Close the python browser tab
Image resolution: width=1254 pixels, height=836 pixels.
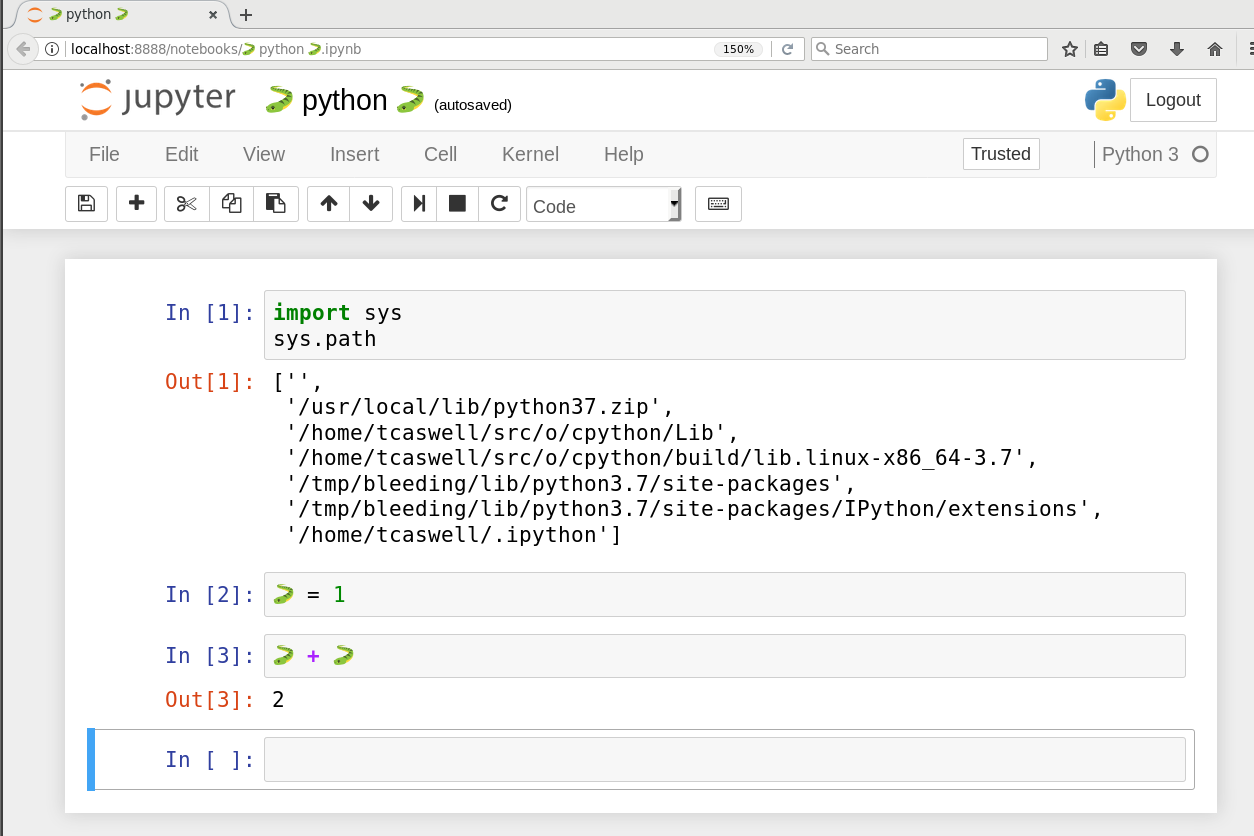213,15
